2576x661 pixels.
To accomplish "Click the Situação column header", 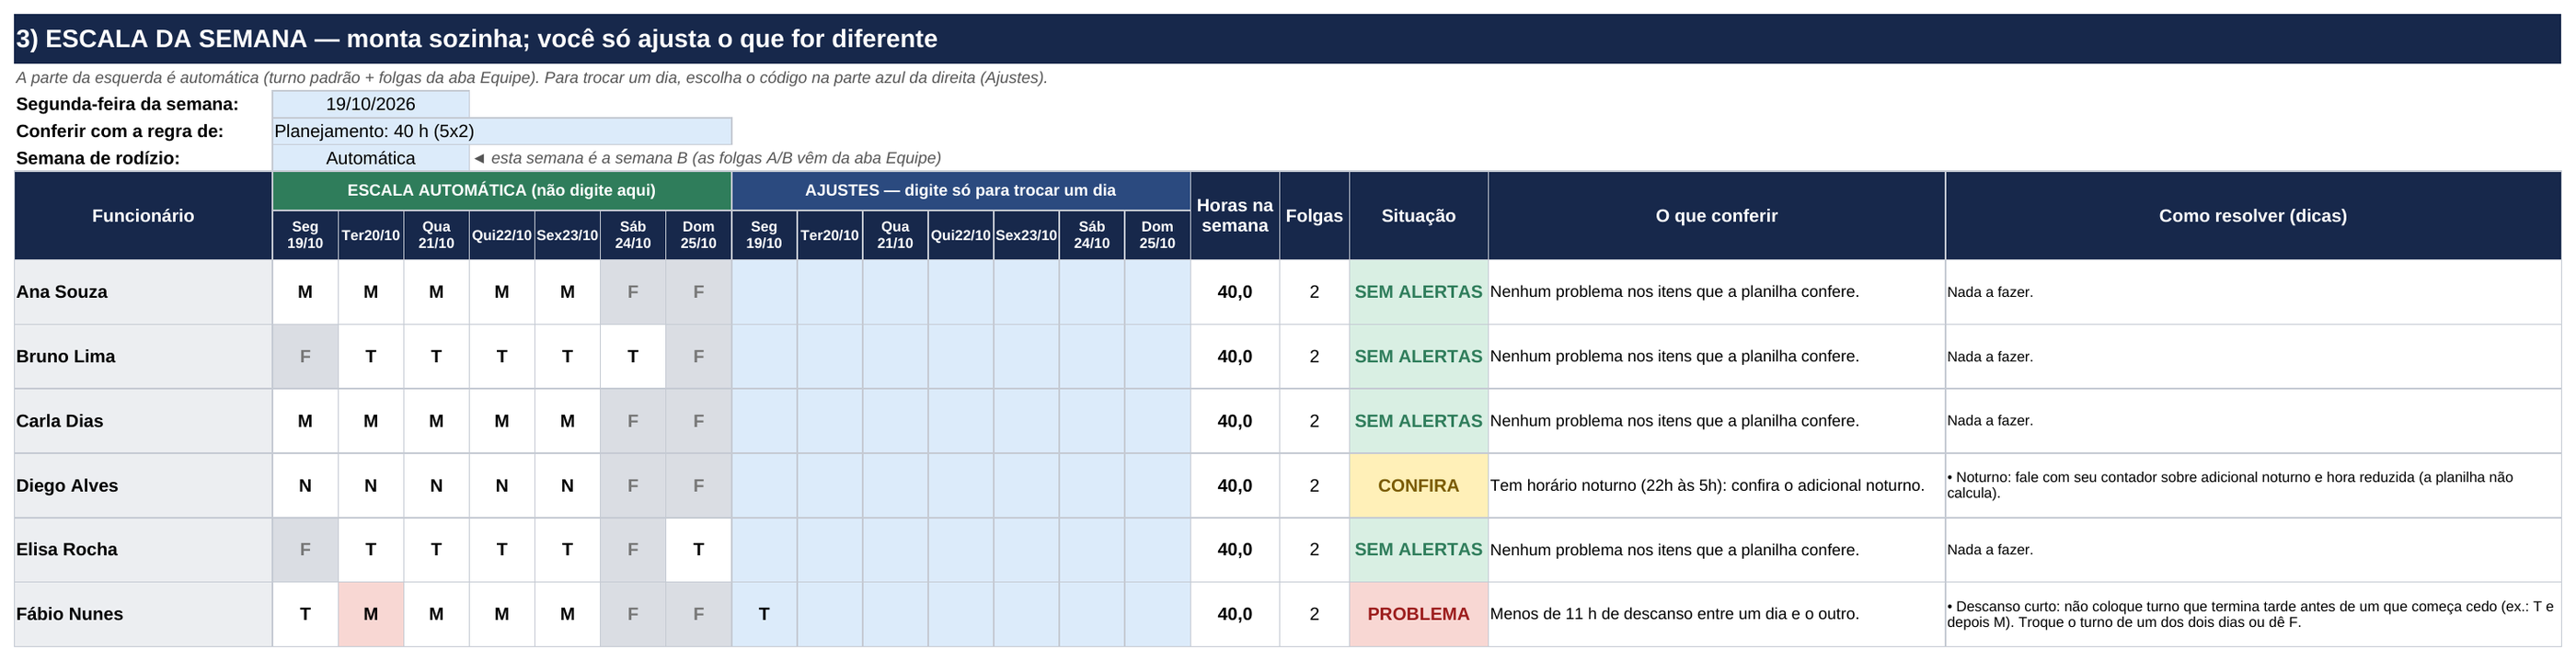I will pyautogui.click(x=1418, y=216).
